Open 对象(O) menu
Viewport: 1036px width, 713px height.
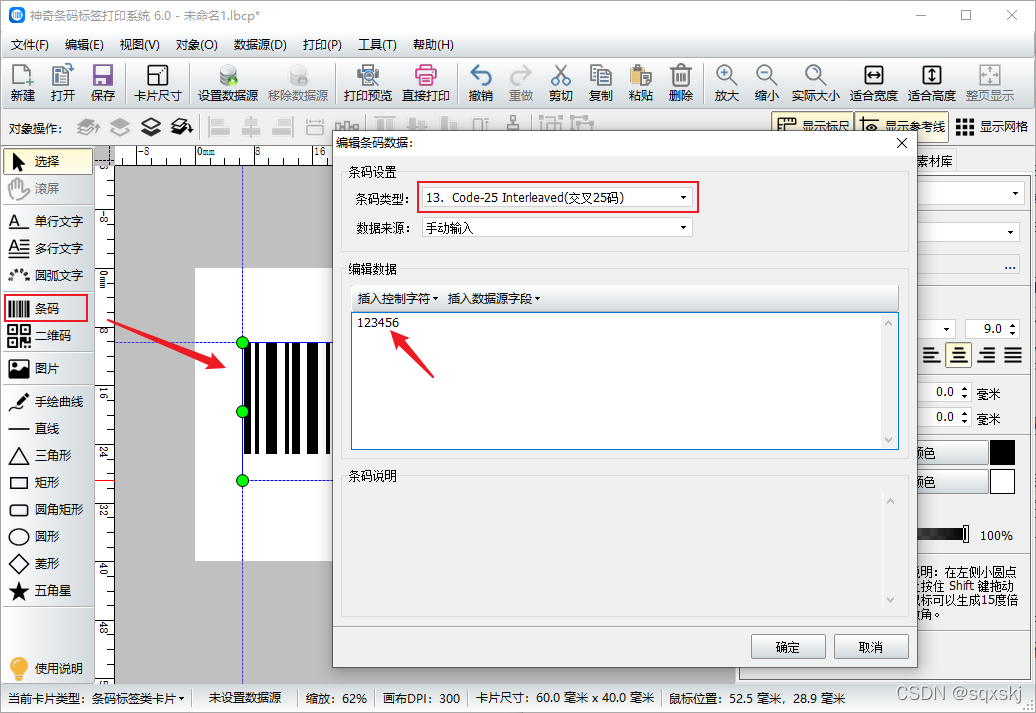point(196,45)
